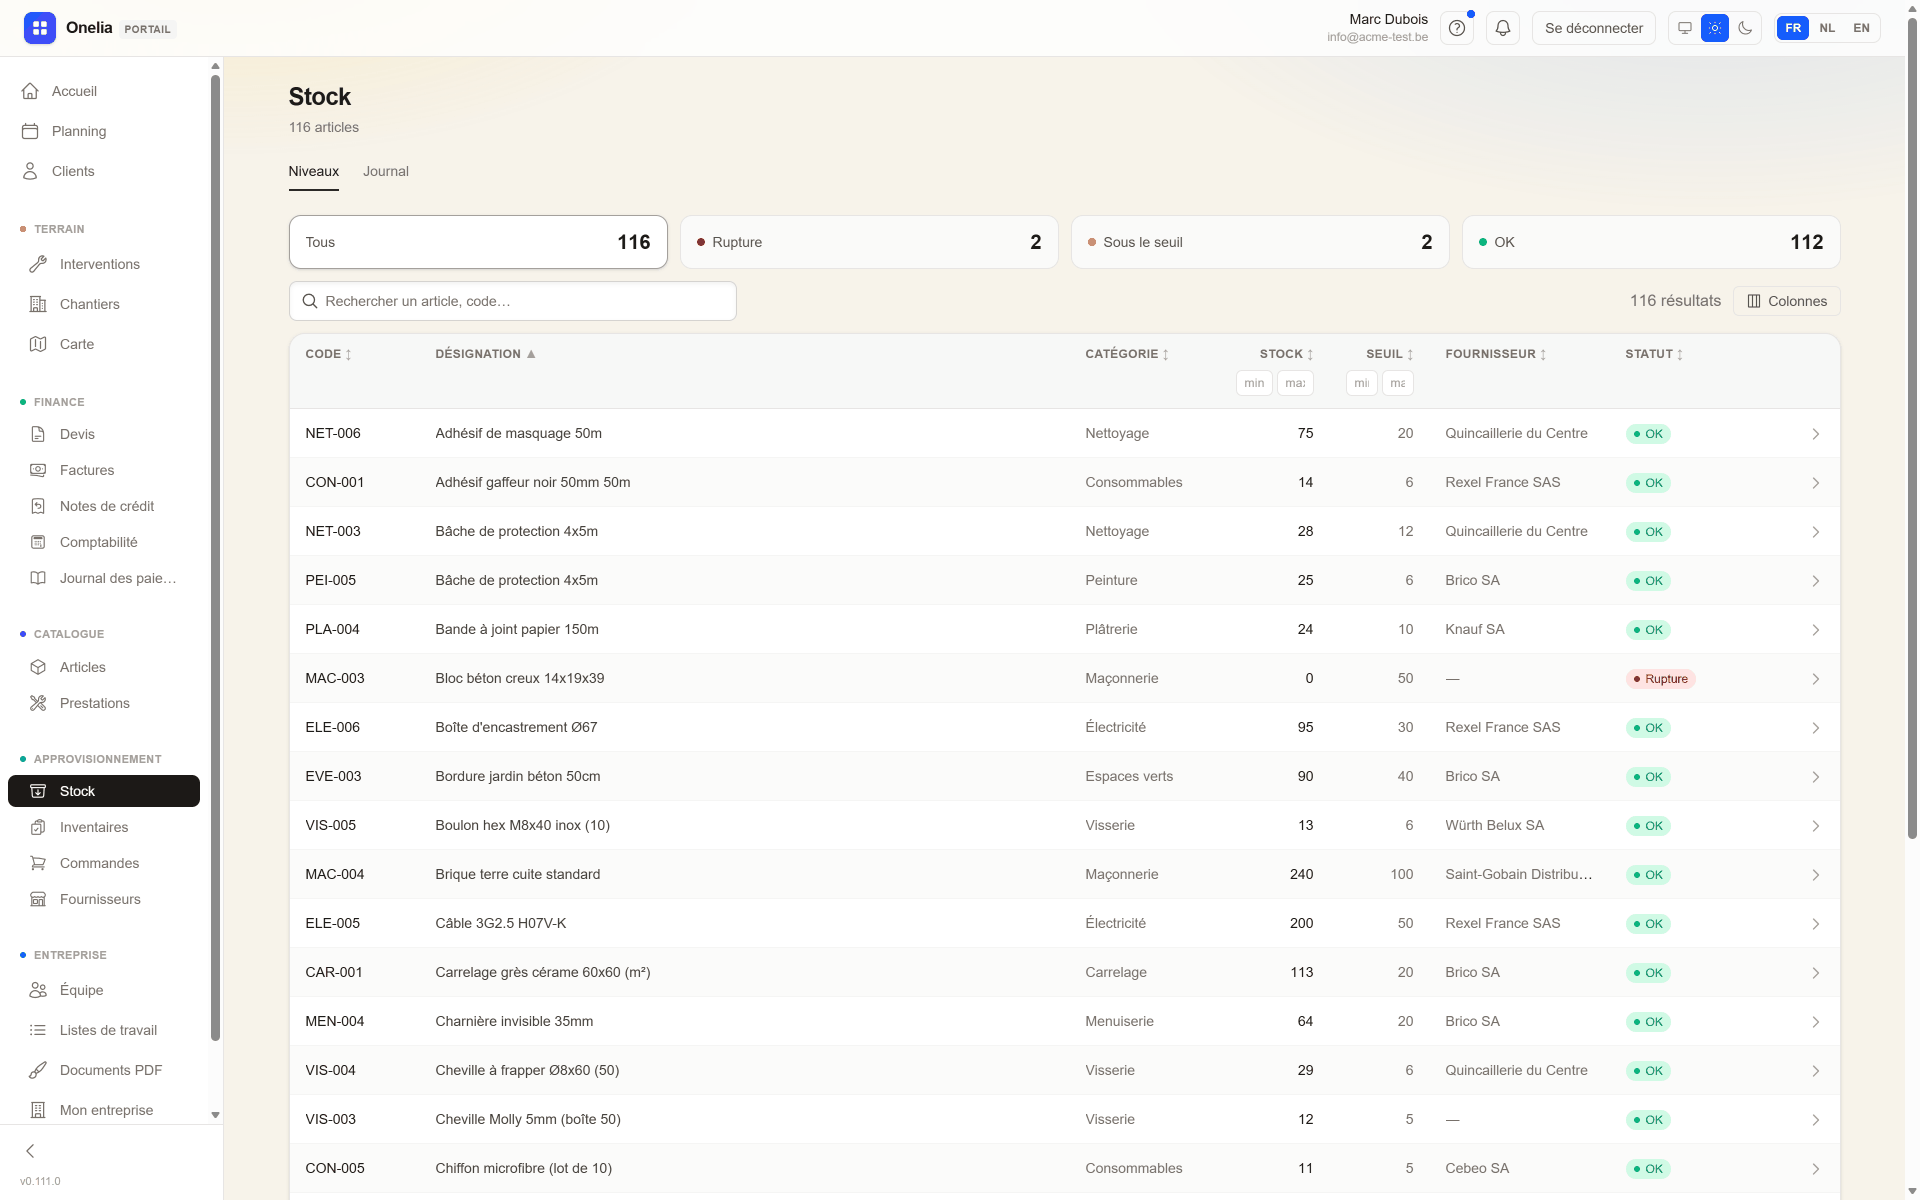
Task: Open Fournisseurs page
Action: coord(104,899)
